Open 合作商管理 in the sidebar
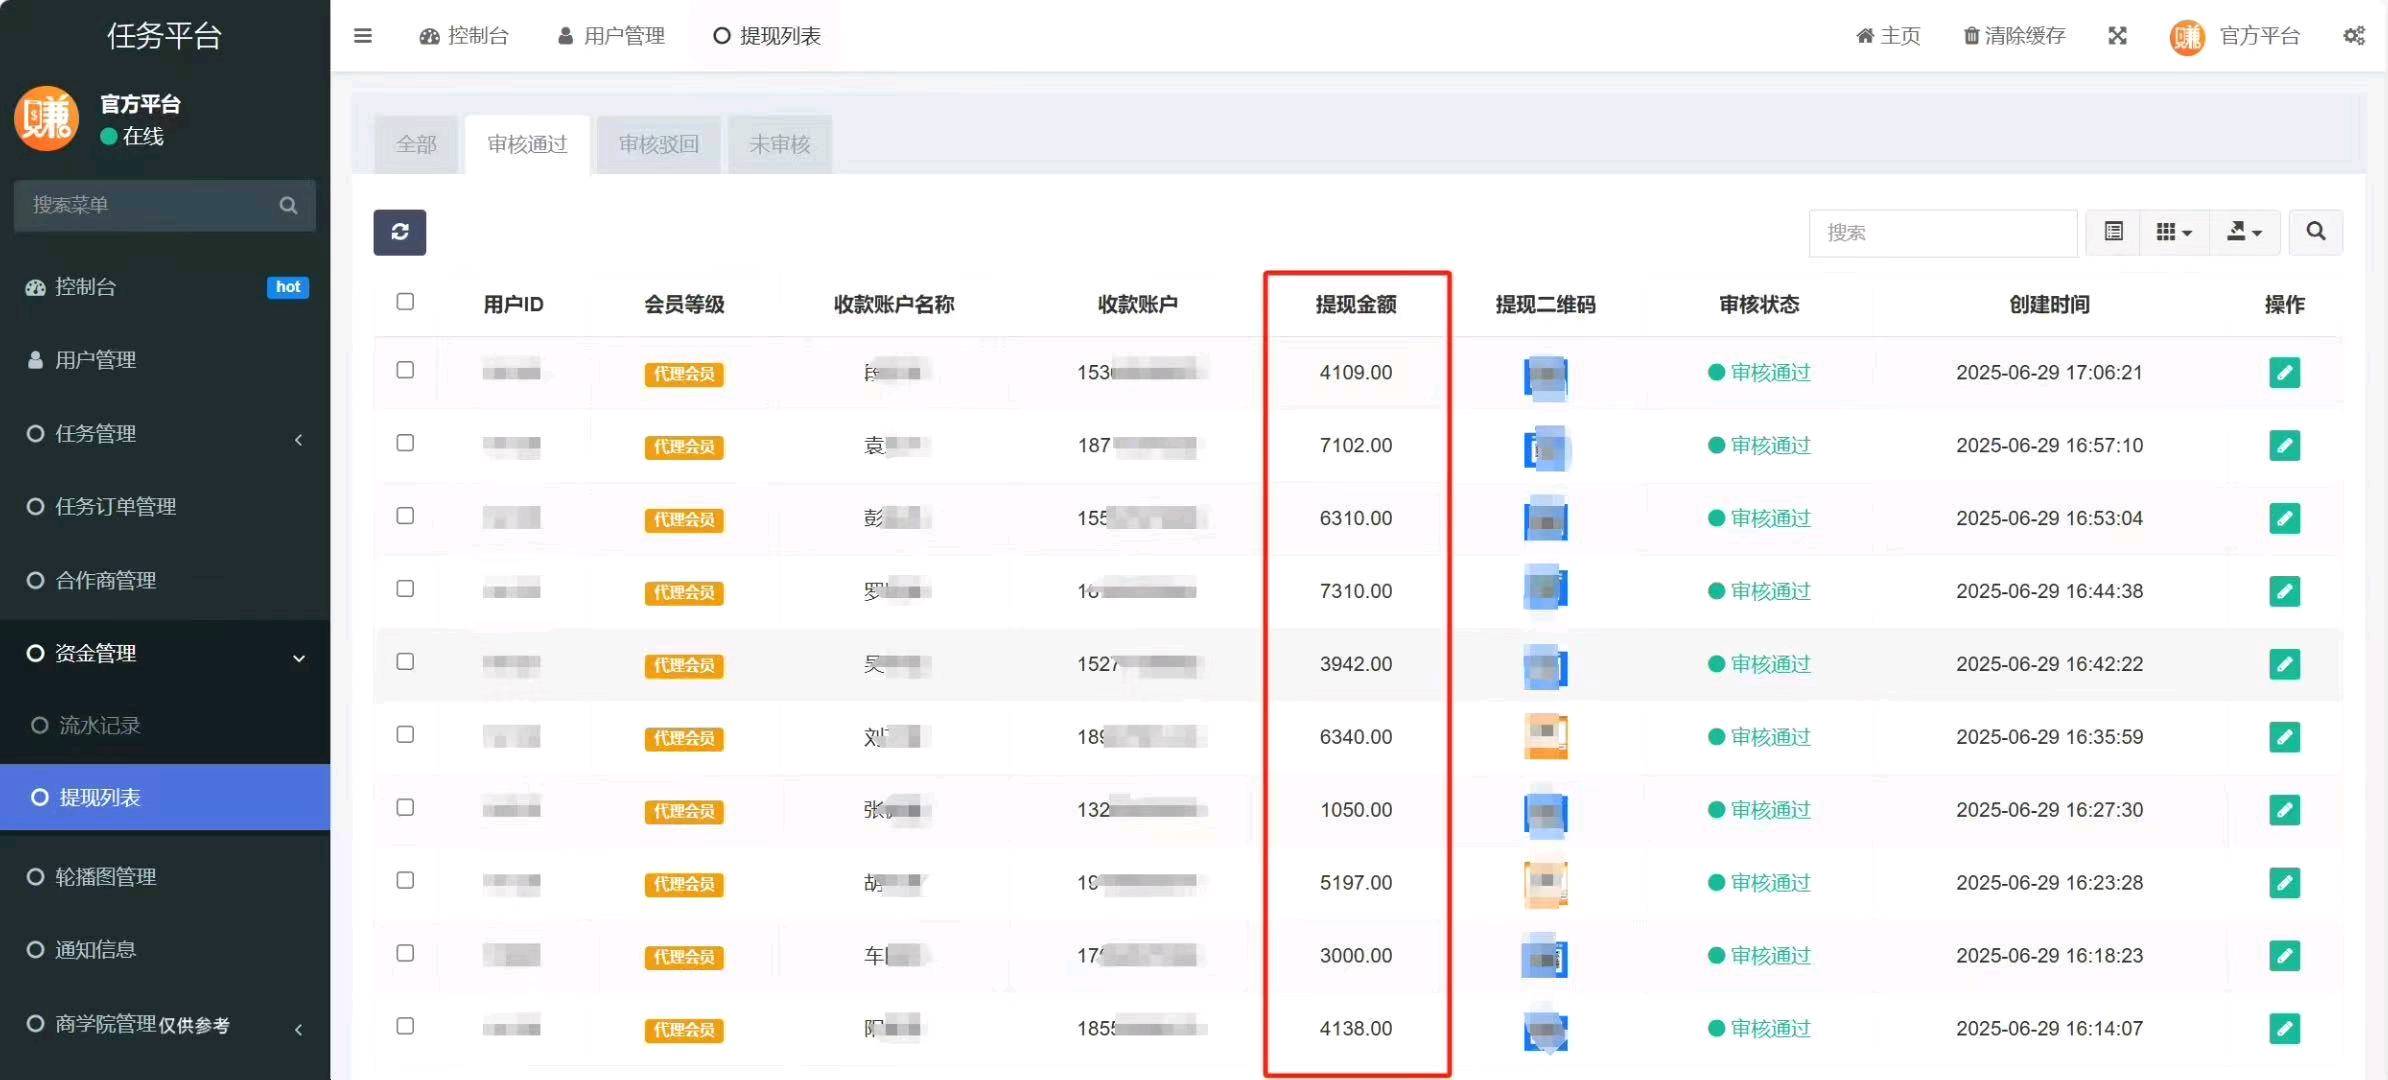 click(x=165, y=581)
